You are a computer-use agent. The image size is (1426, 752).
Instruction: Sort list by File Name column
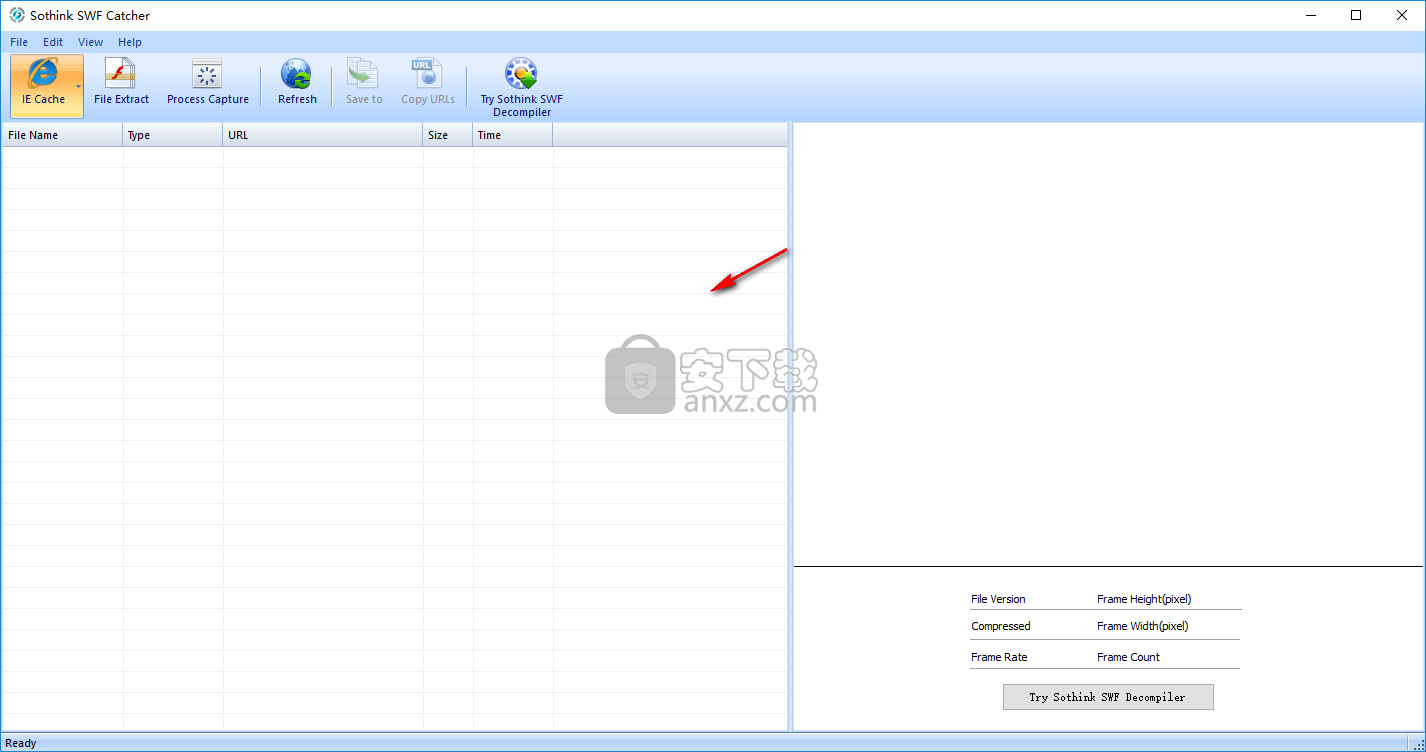62,135
